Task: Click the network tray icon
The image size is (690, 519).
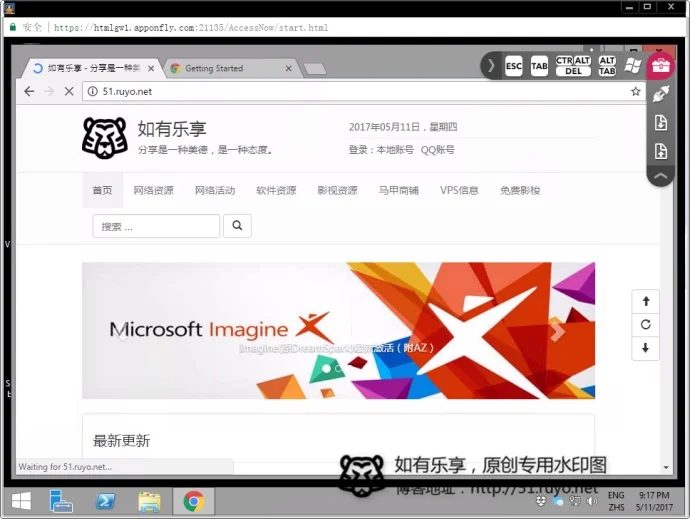Action: pyautogui.click(x=574, y=501)
